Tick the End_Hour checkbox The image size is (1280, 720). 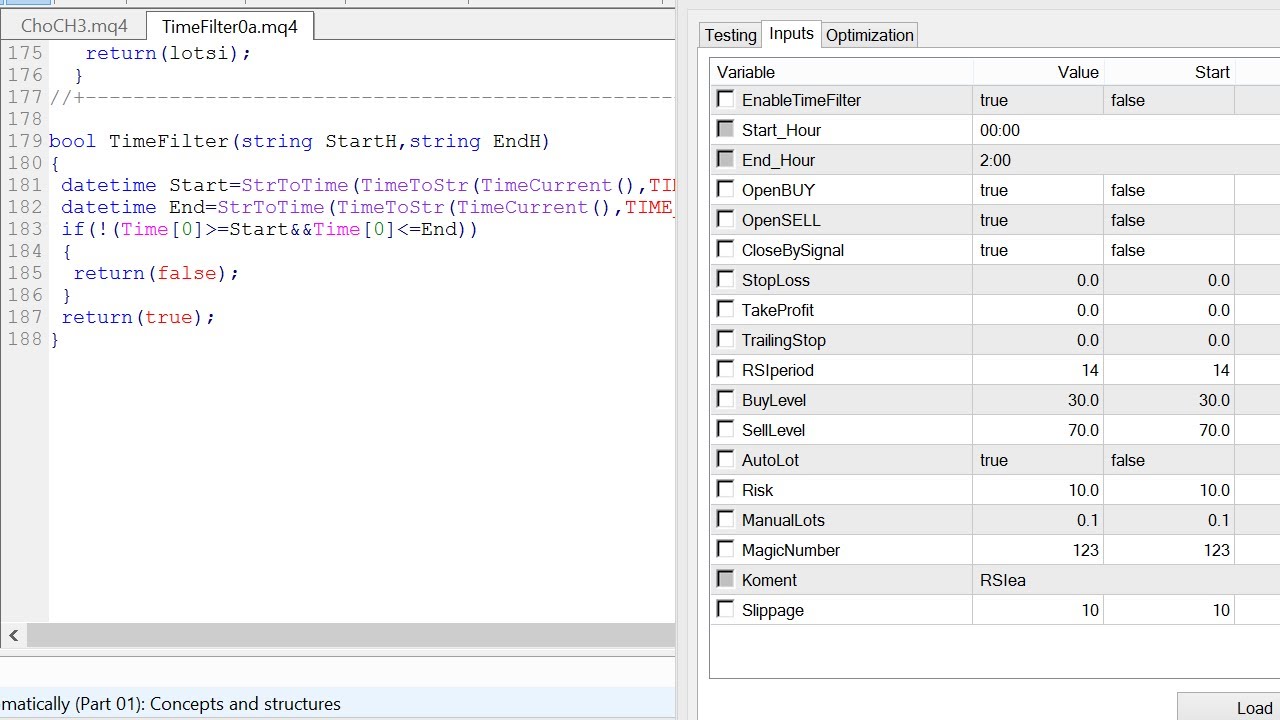click(x=726, y=159)
